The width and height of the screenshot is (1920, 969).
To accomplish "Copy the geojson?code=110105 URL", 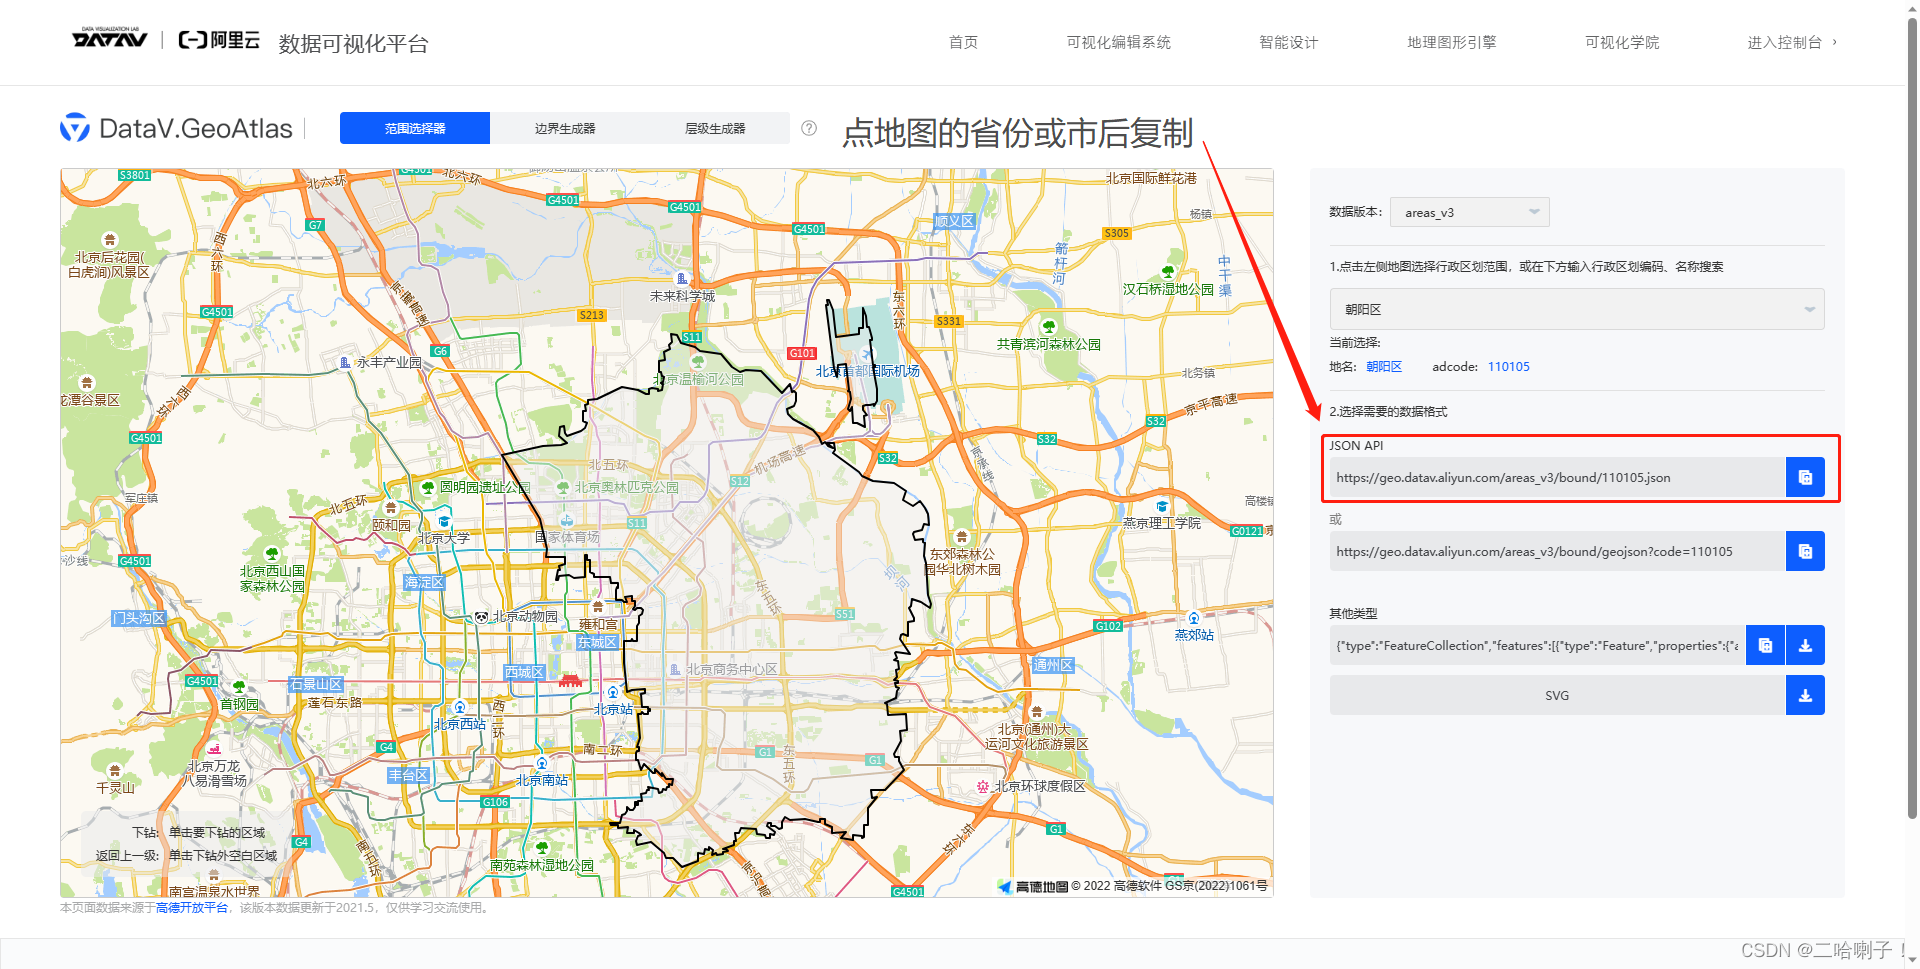I will tap(1805, 551).
